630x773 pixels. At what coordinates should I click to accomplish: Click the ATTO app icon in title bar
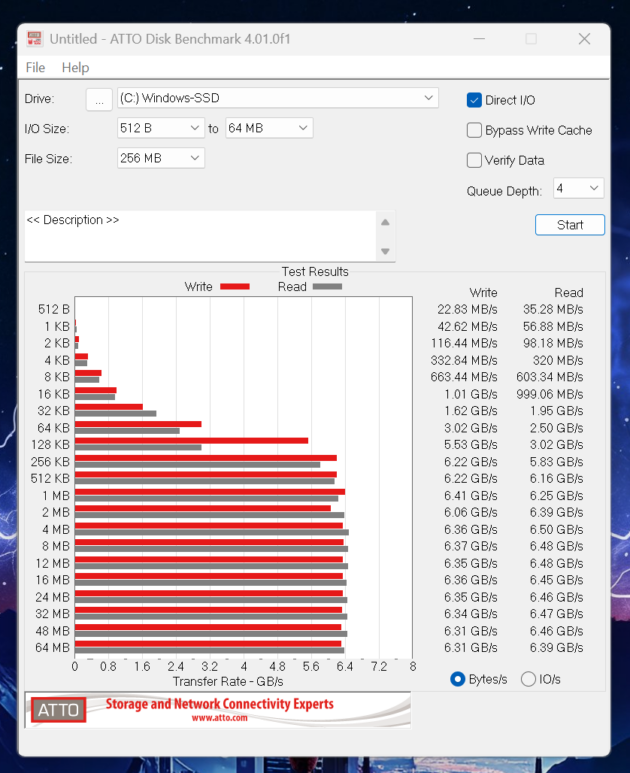pyautogui.click(x=35, y=38)
